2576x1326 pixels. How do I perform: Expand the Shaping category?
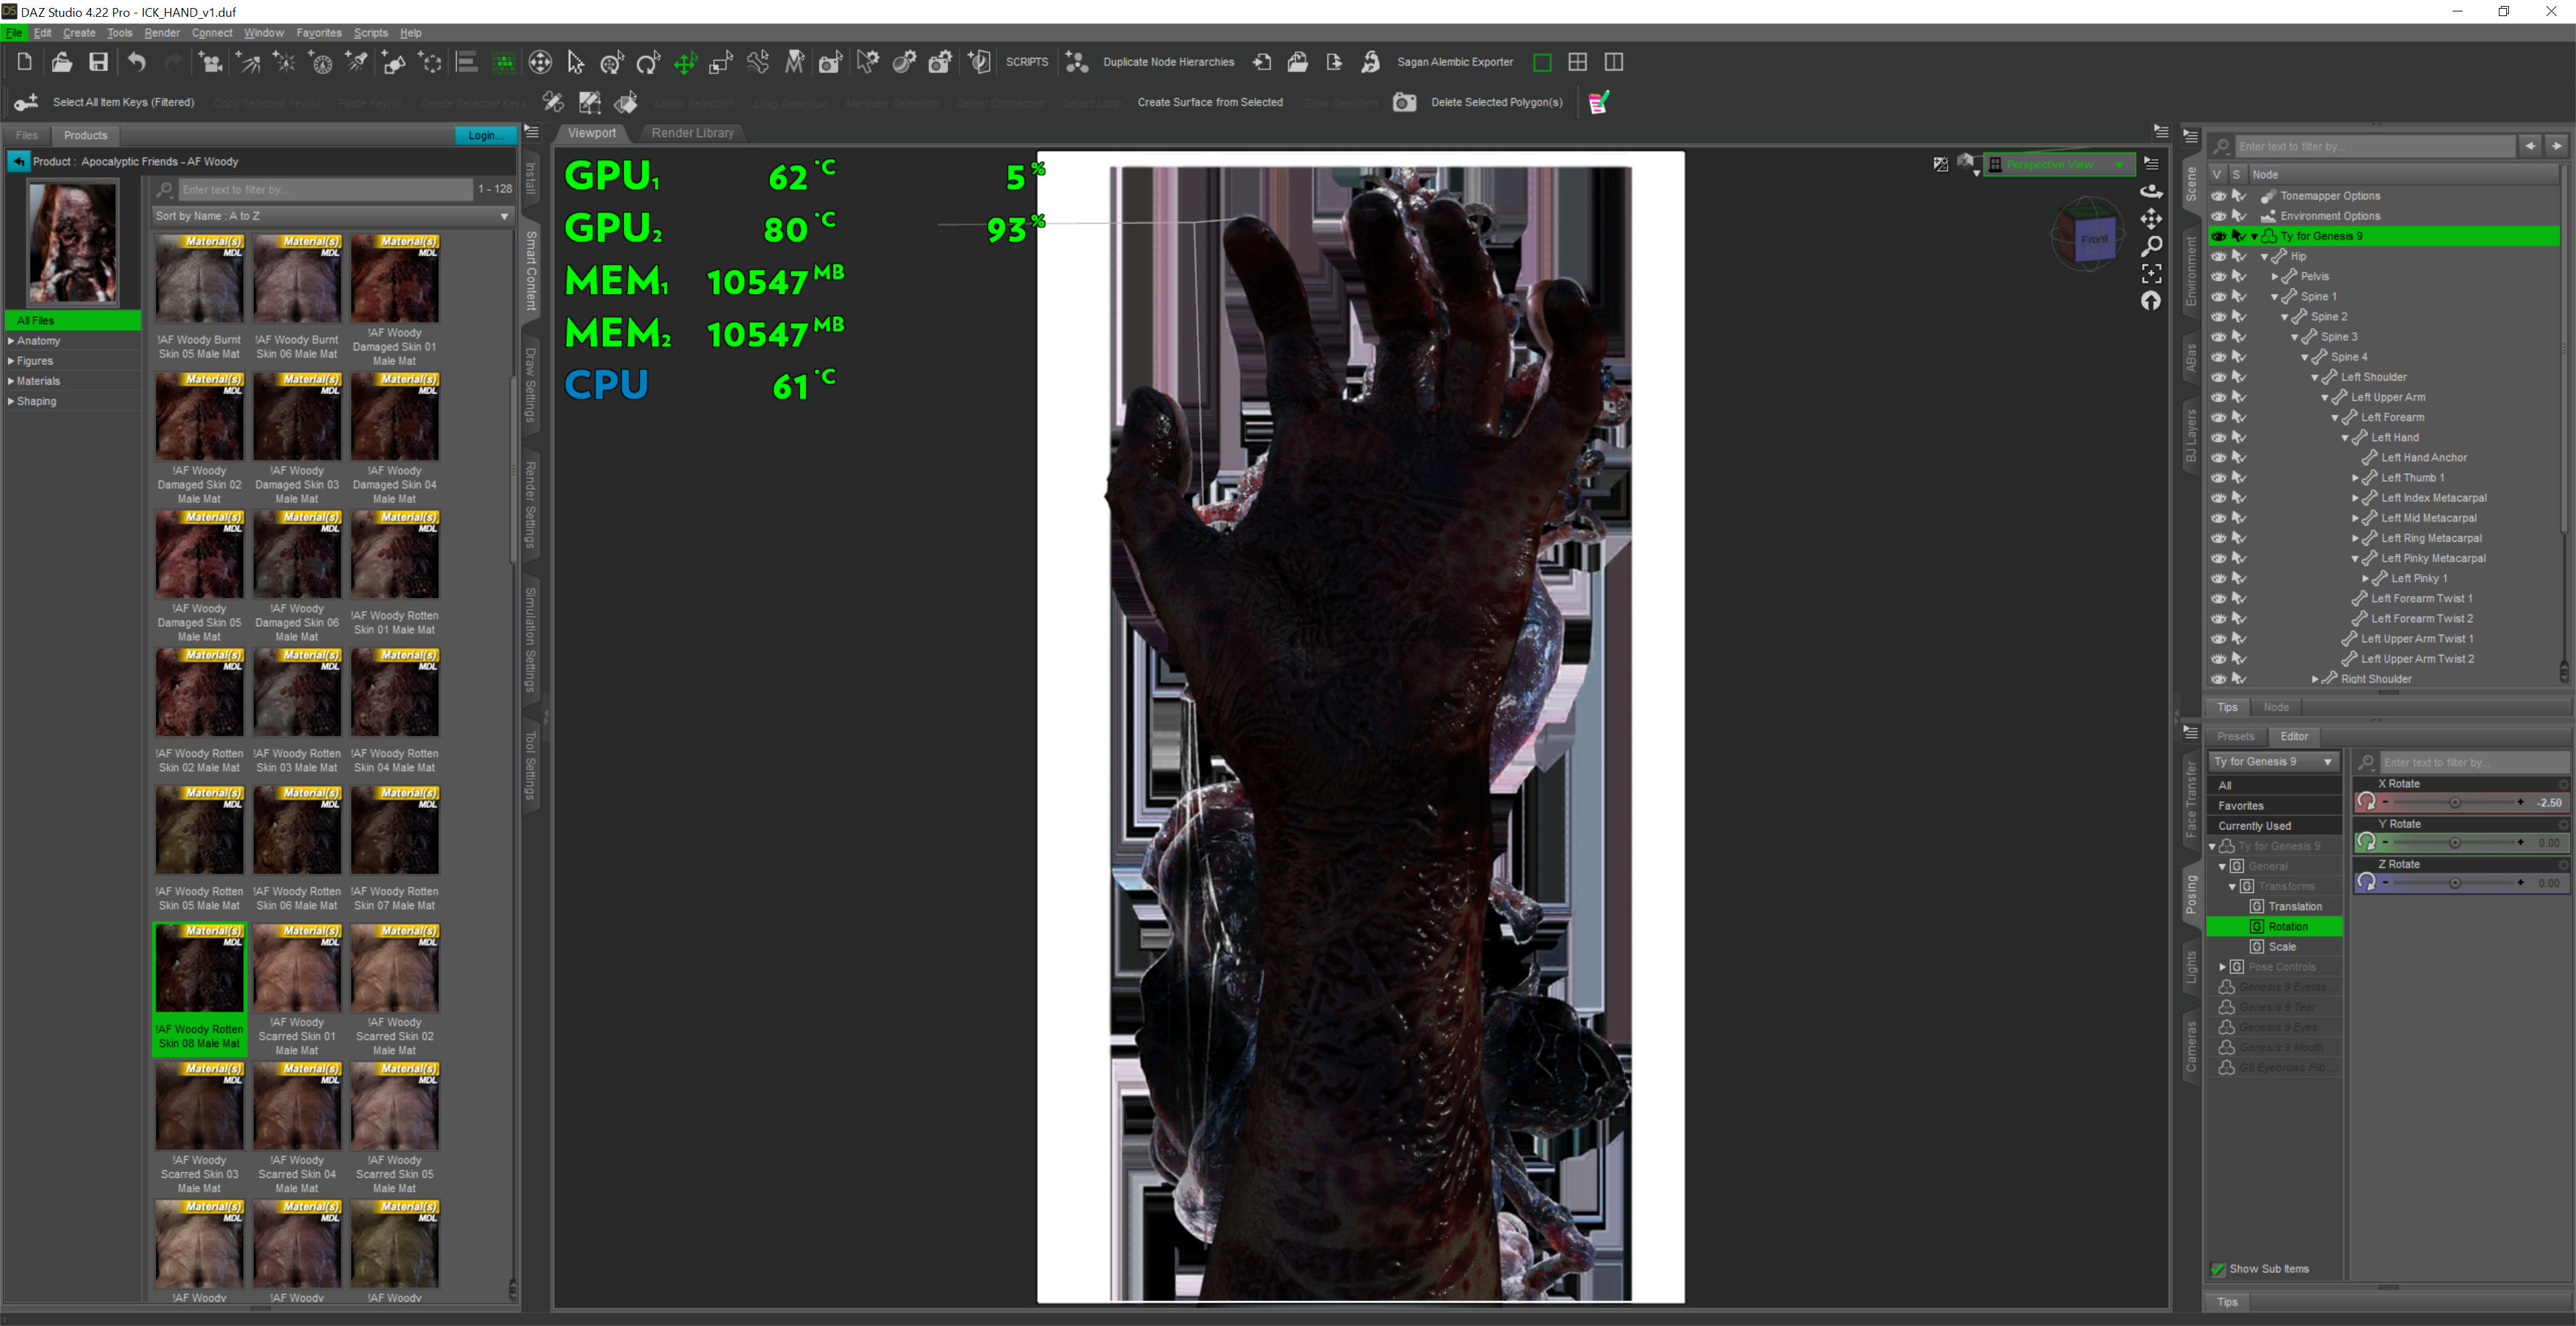(11, 401)
